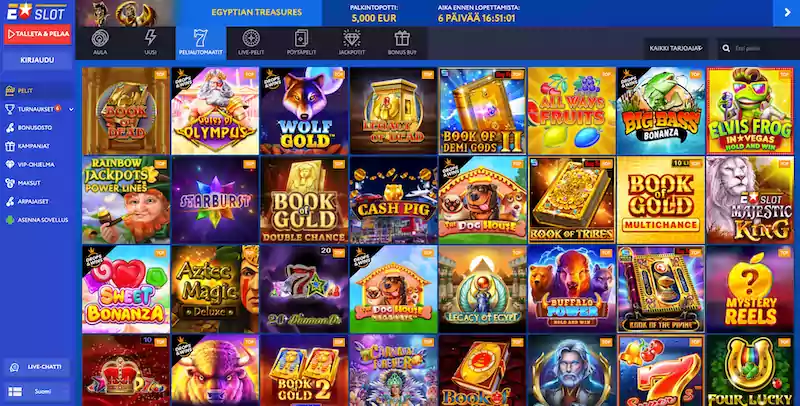Advance the banner with the right arrow
Viewport: 800px width, 406px height.
[x=786, y=13]
